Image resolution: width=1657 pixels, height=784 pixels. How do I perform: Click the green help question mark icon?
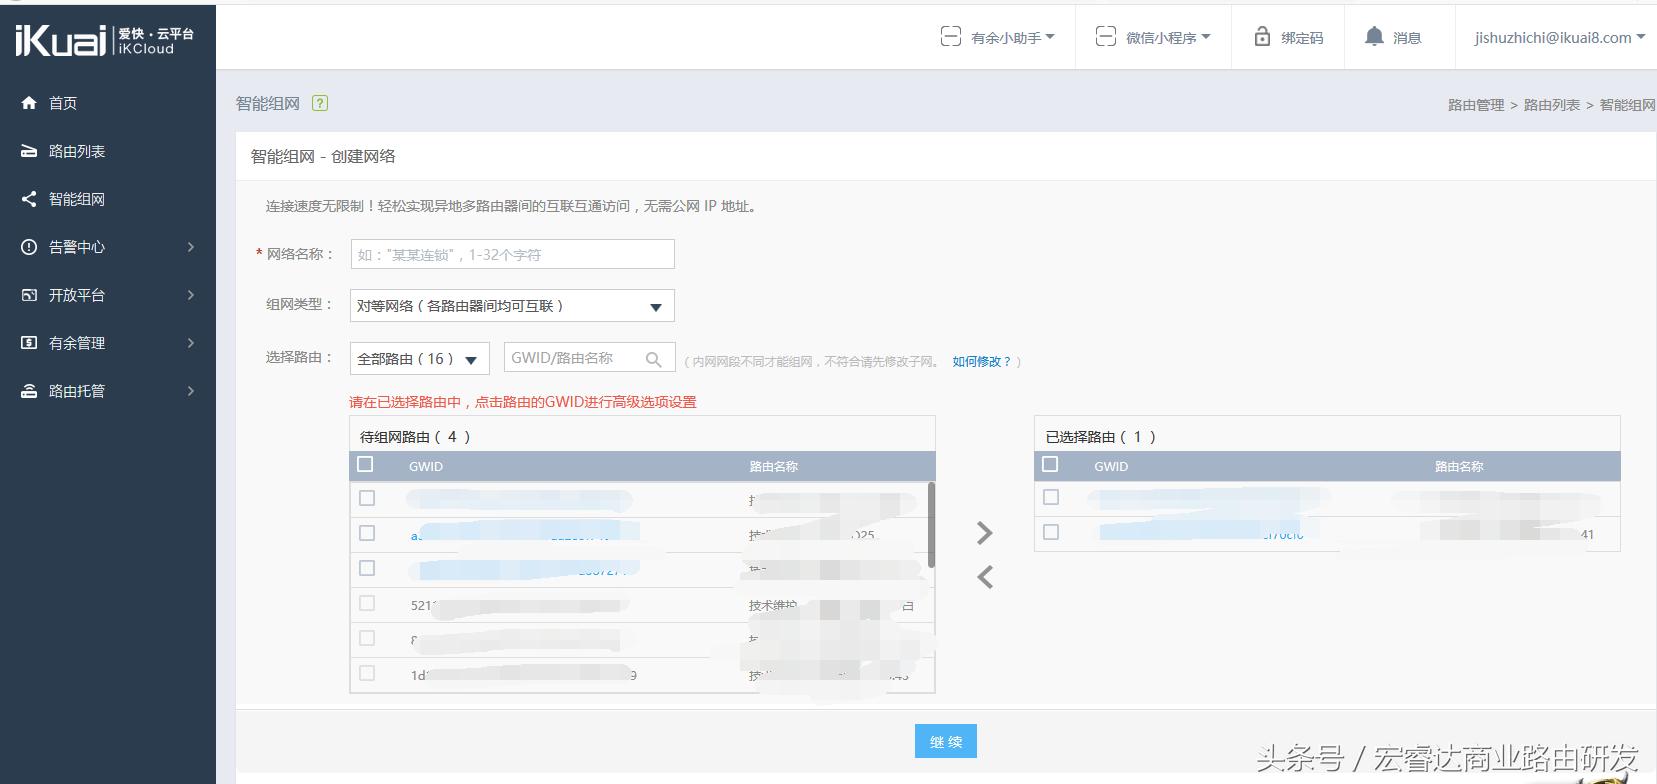pos(320,103)
